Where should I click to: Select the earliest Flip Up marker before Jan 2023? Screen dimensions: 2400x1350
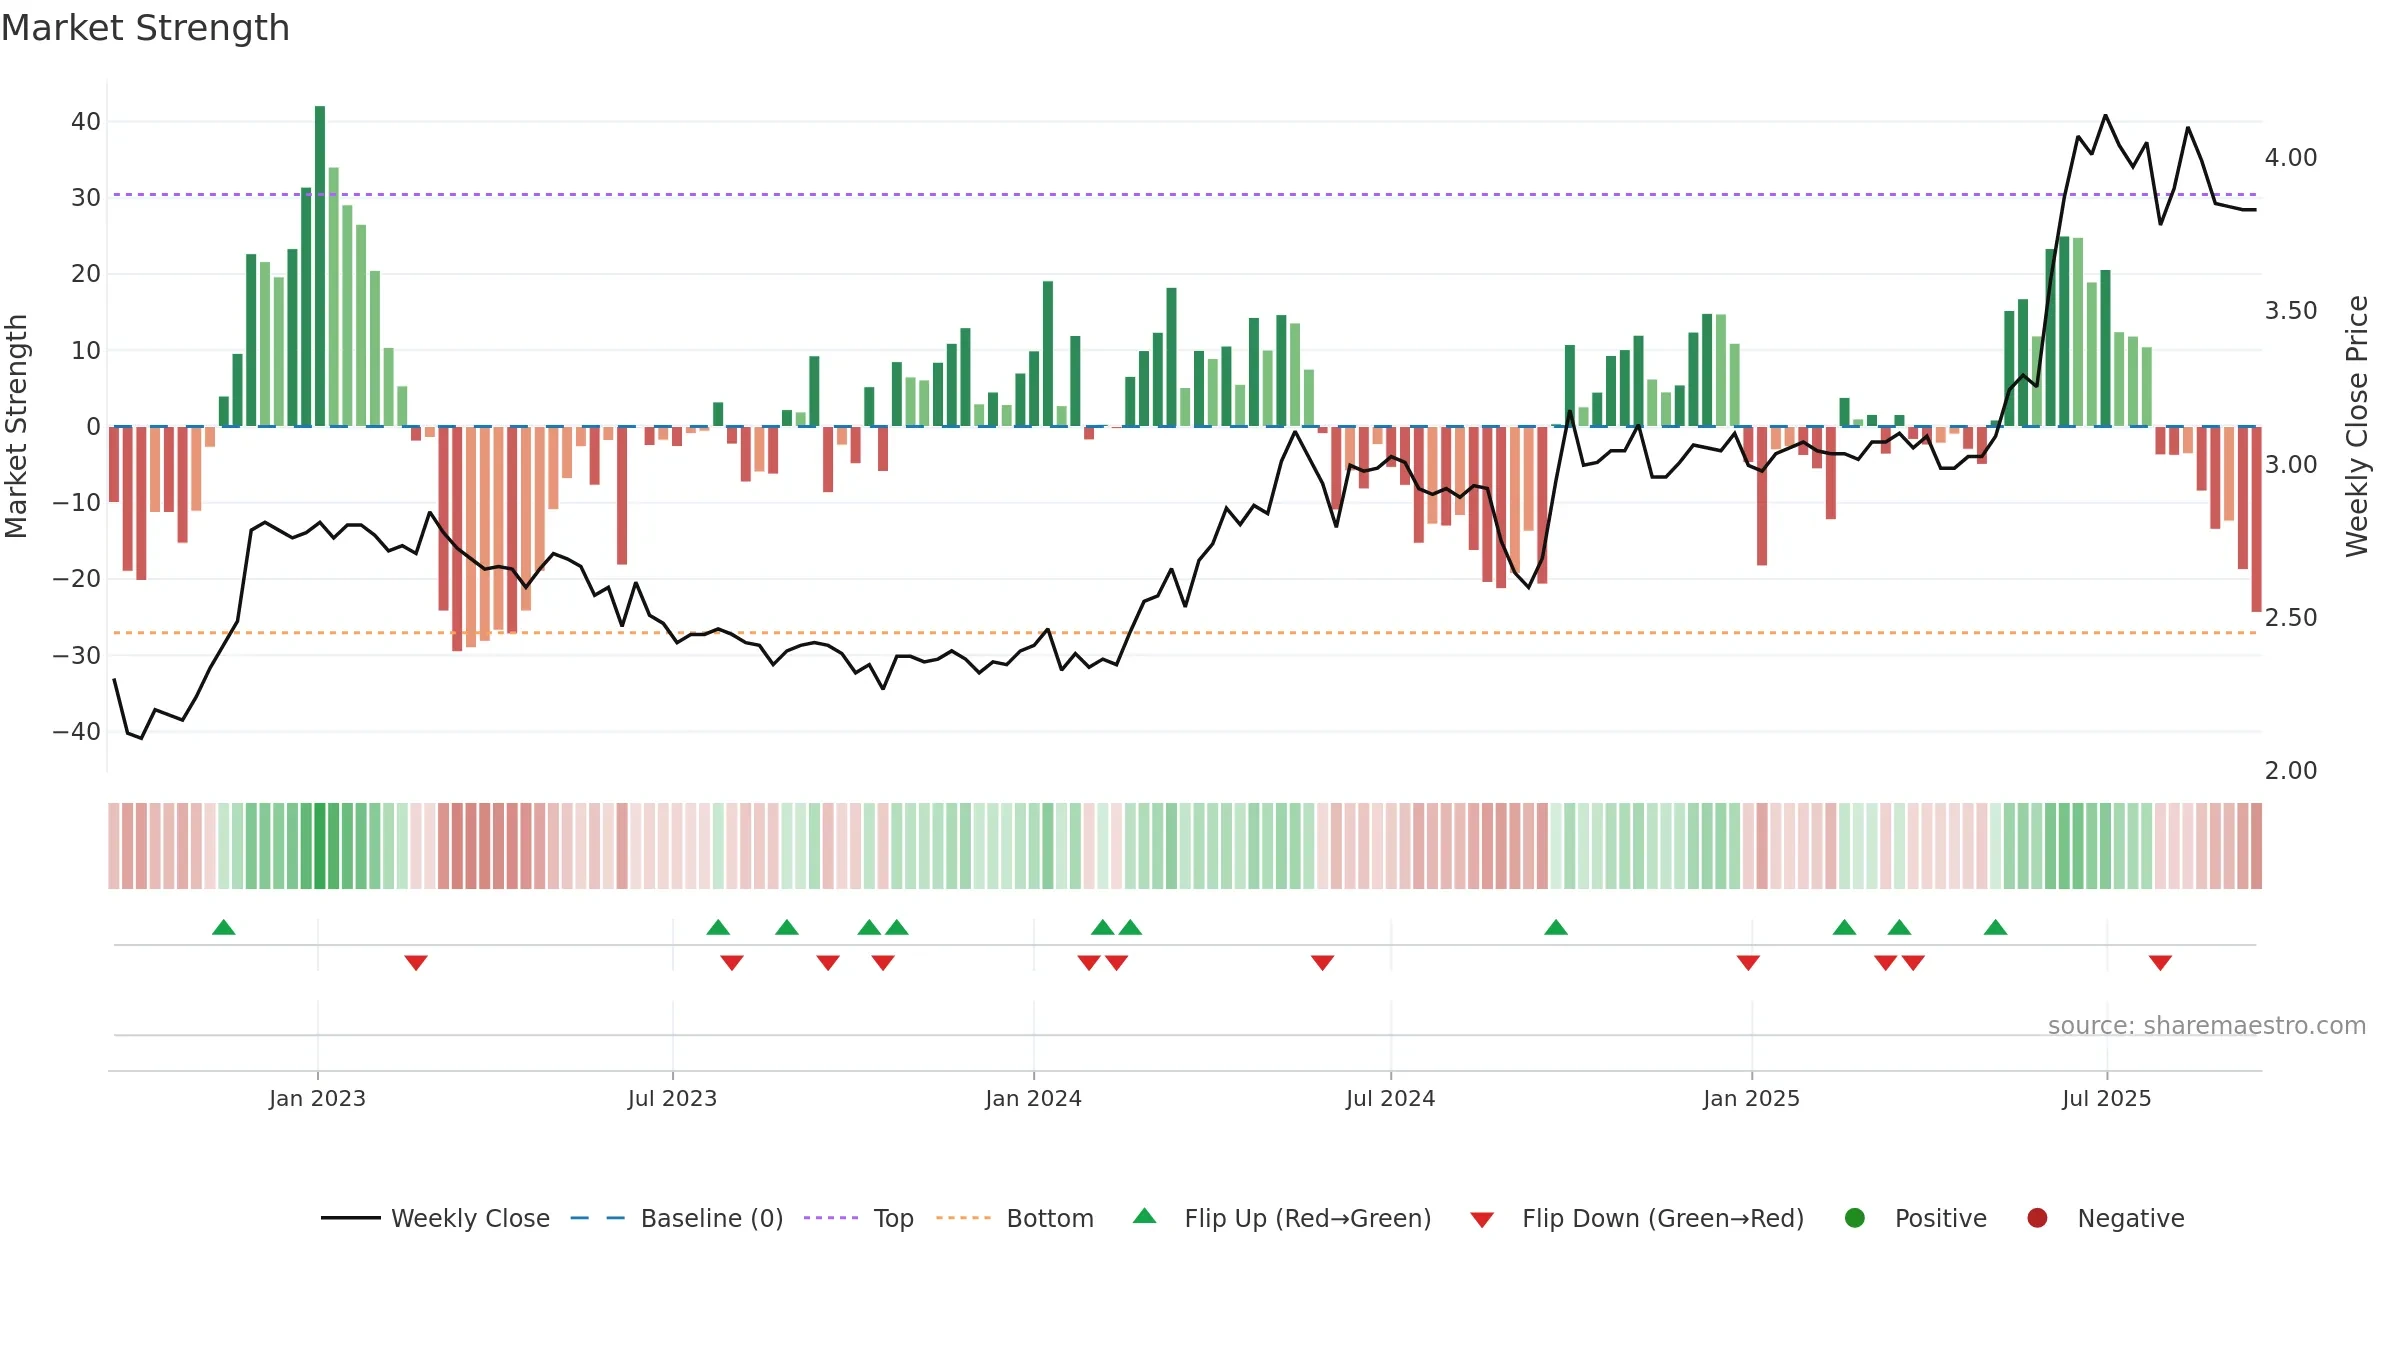pyautogui.click(x=224, y=927)
